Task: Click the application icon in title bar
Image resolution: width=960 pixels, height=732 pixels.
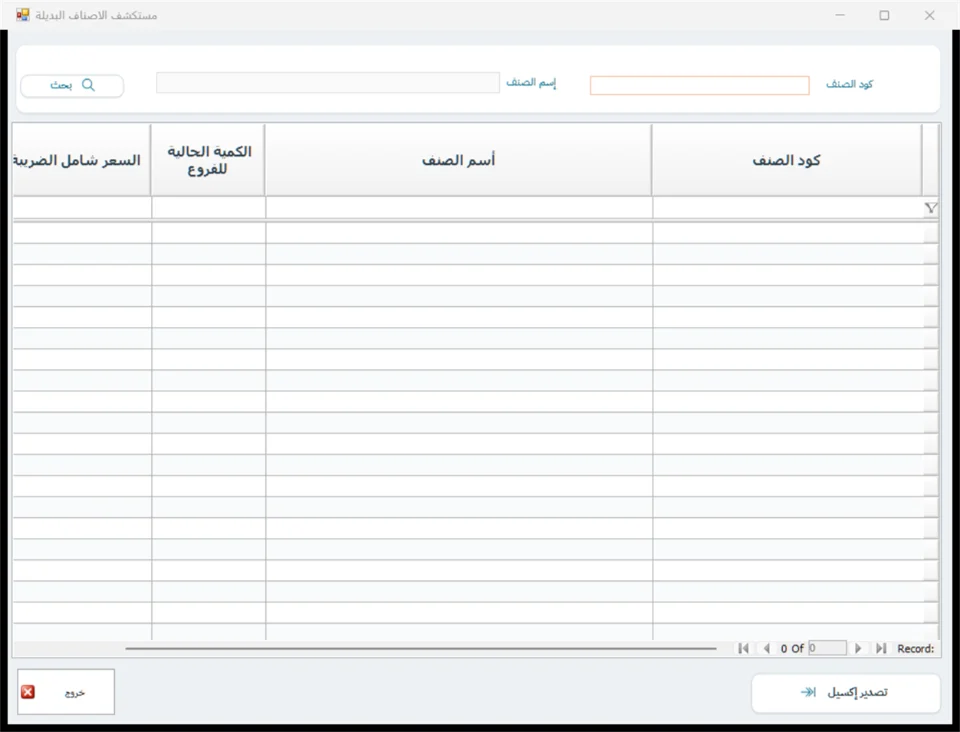Action: (x=23, y=15)
